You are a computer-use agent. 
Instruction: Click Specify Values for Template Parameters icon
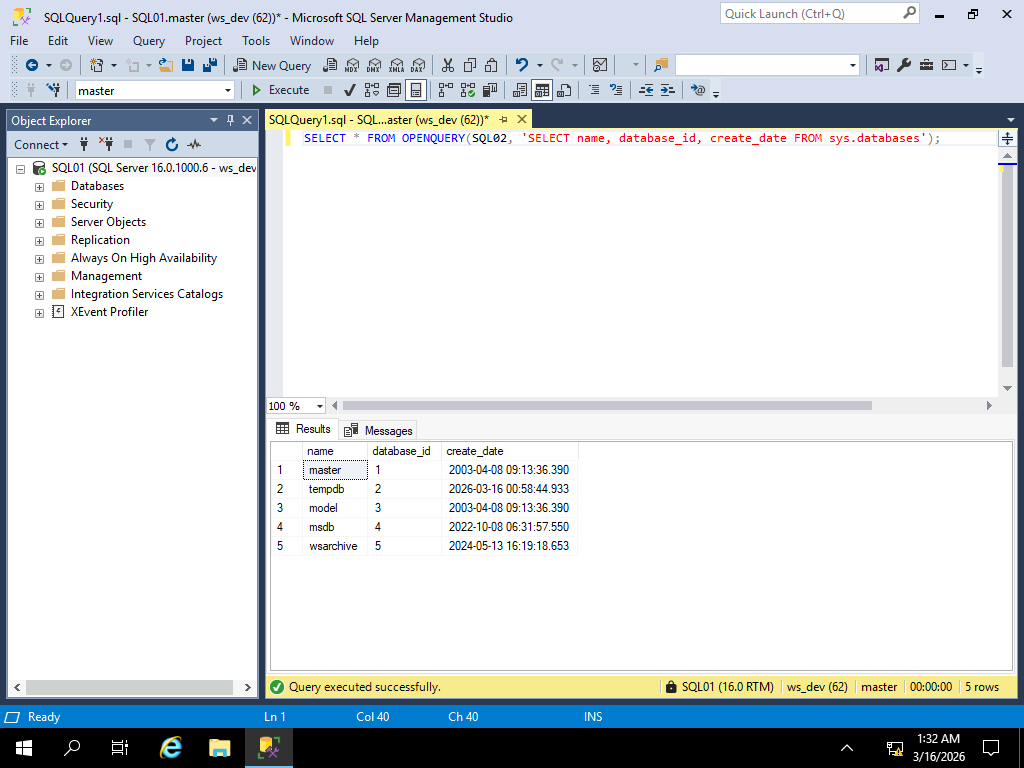pos(698,90)
